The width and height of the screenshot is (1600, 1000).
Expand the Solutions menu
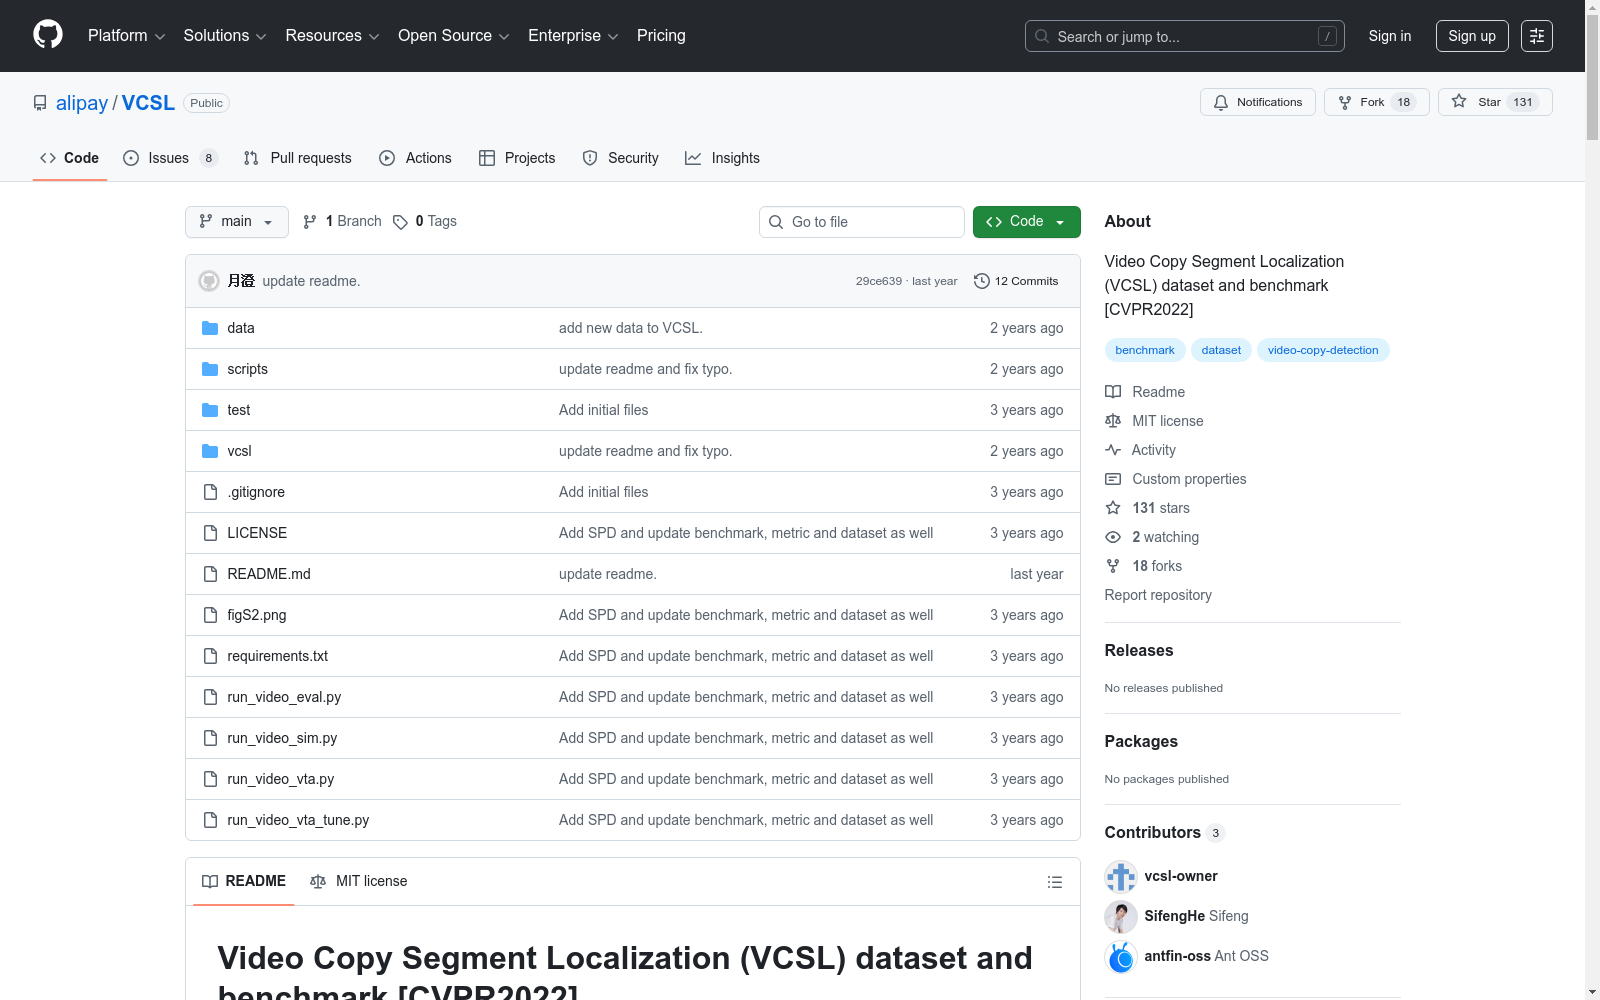click(x=225, y=36)
